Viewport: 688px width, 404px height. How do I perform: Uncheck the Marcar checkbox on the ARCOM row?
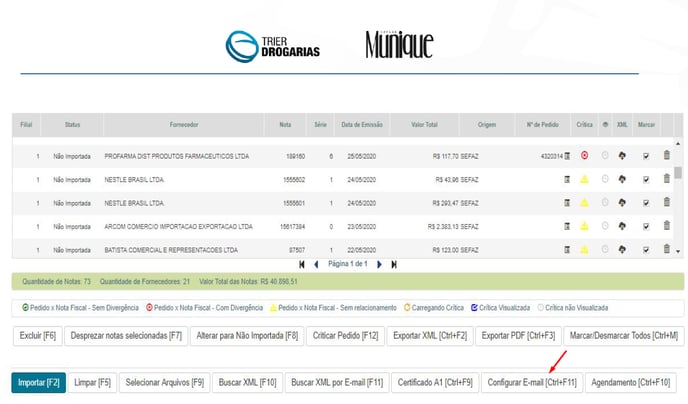tap(646, 226)
